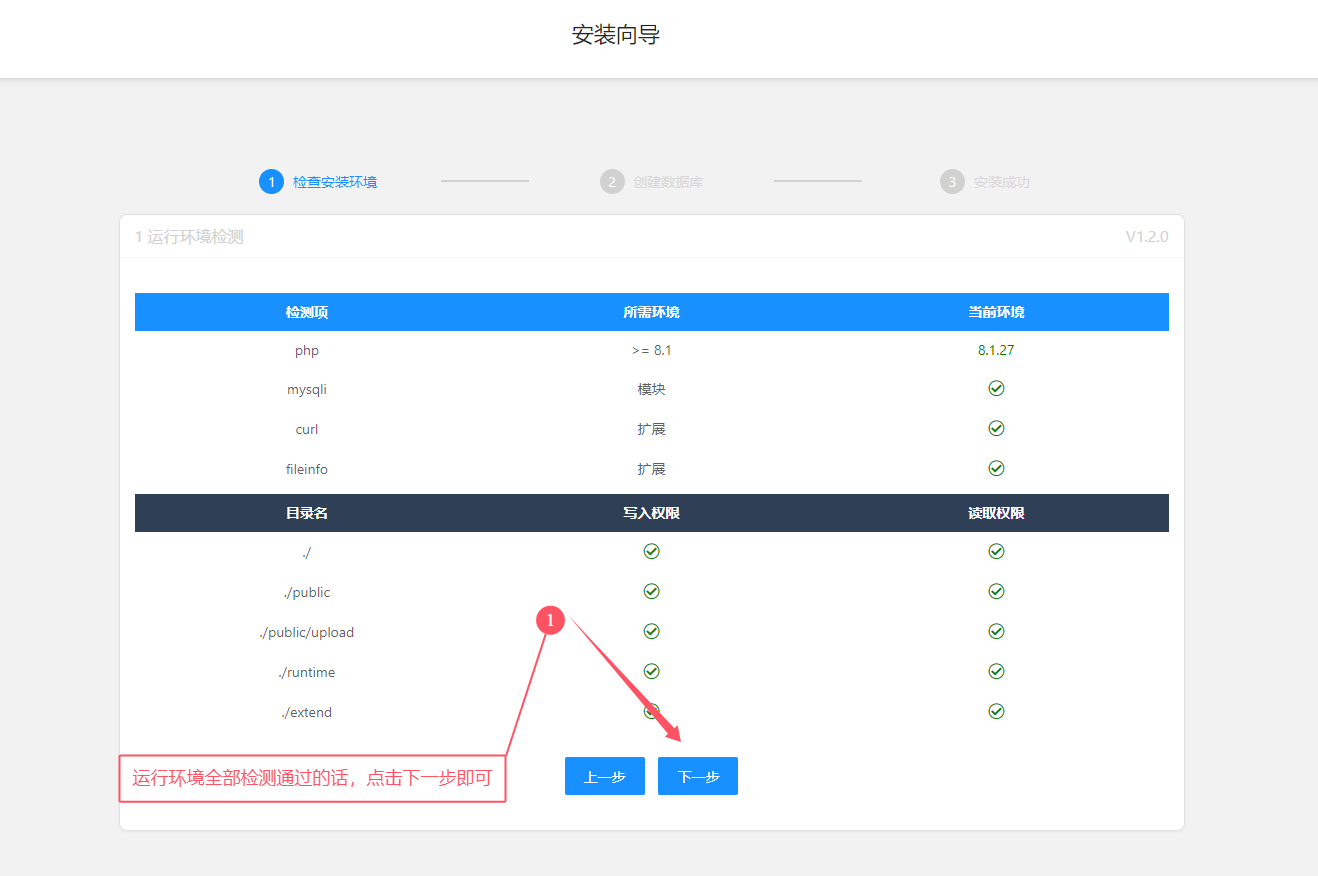Click the V1.2.0 version label
The width and height of the screenshot is (1318, 876).
pos(1147,237)
